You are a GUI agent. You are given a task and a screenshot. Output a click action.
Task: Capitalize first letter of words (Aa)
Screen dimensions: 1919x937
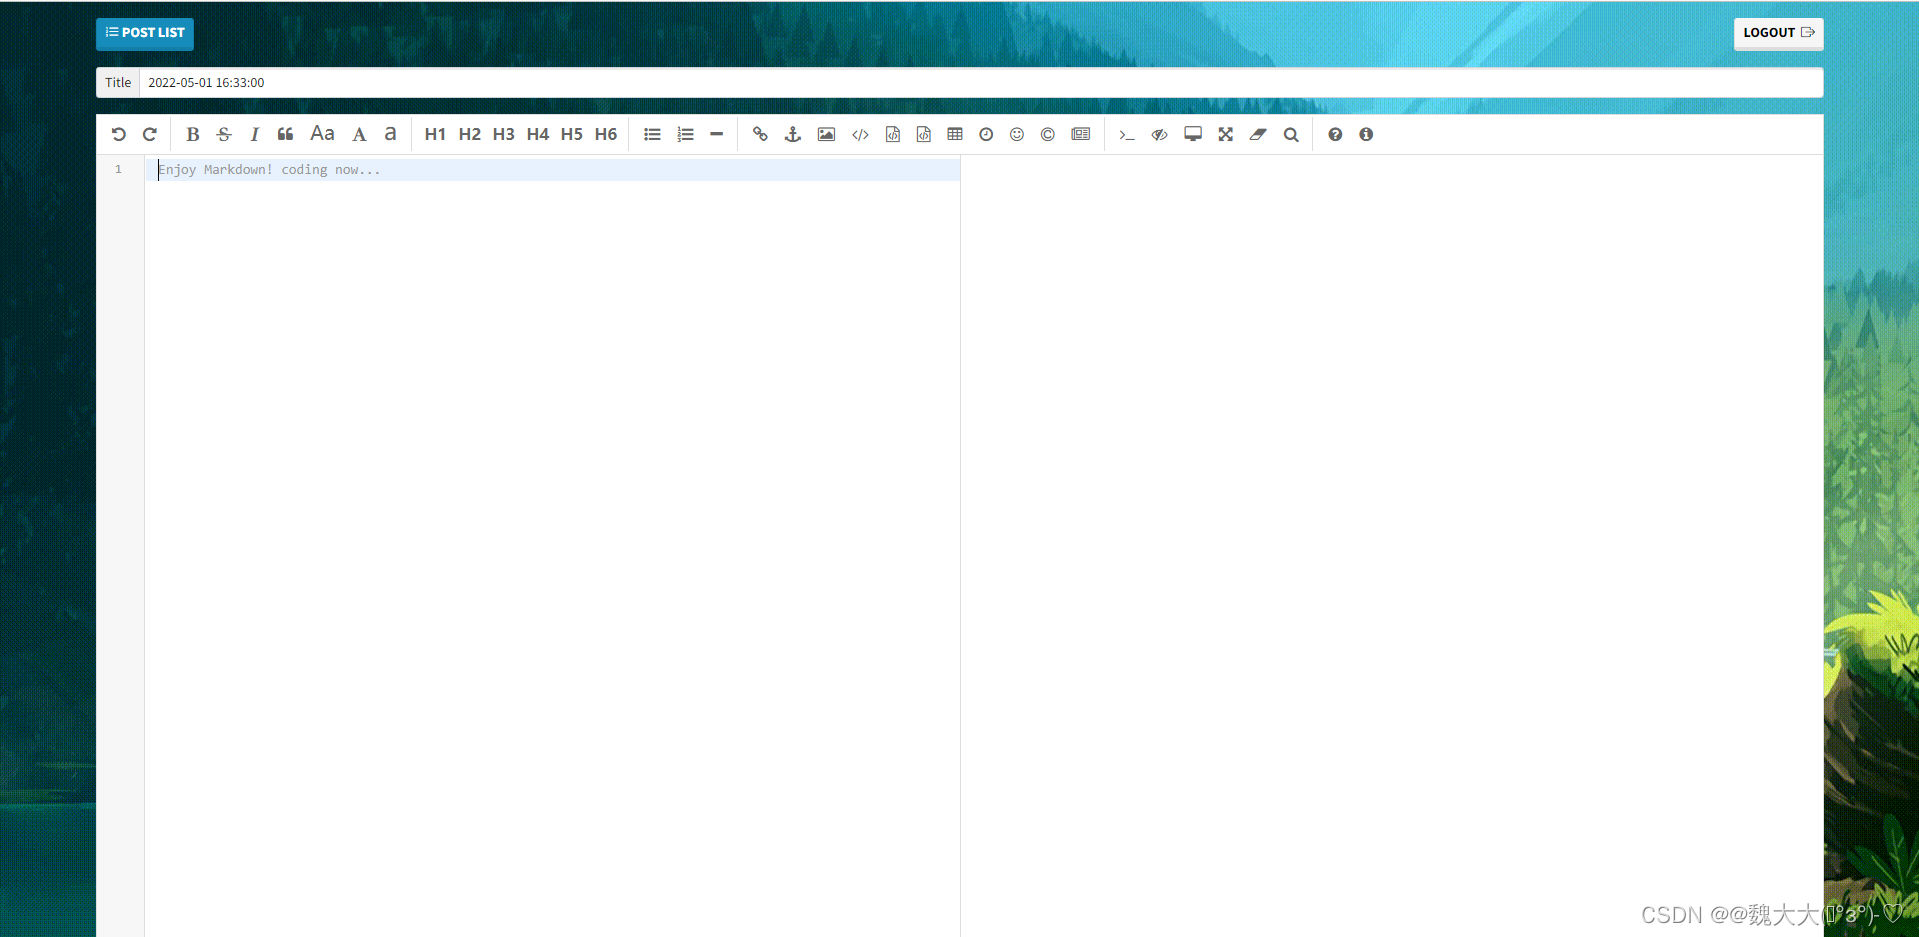tap(322, 134)
